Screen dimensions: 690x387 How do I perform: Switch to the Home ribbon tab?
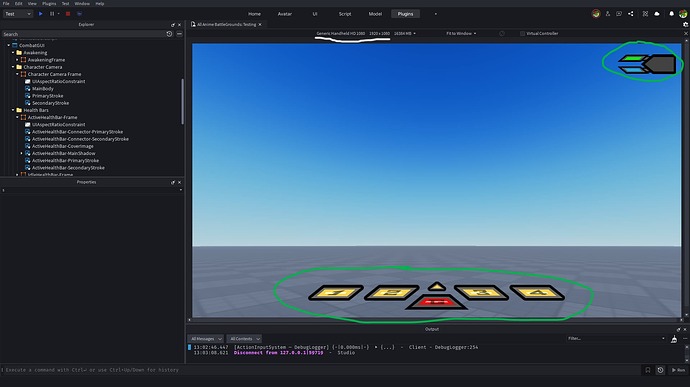point(254,14)
